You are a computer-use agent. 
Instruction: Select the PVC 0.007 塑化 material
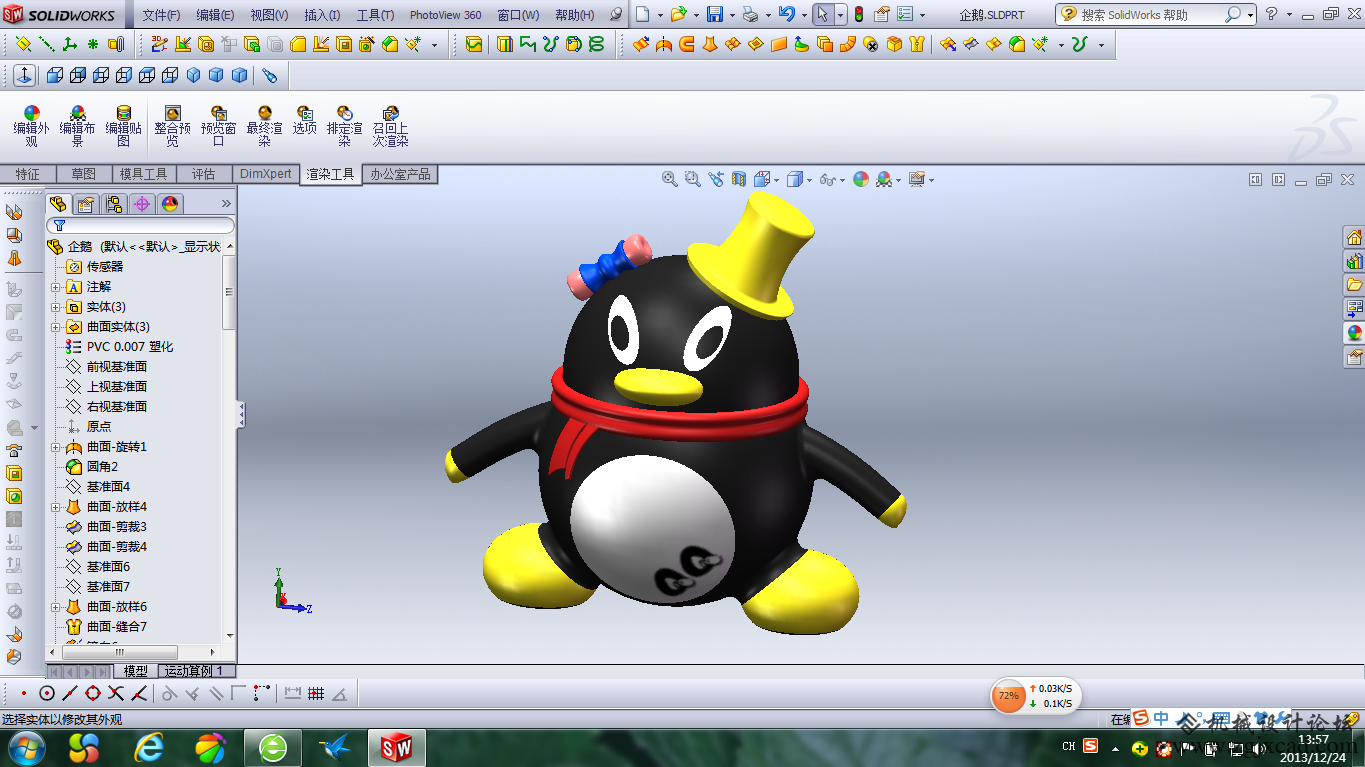click(x=130, y=347)
